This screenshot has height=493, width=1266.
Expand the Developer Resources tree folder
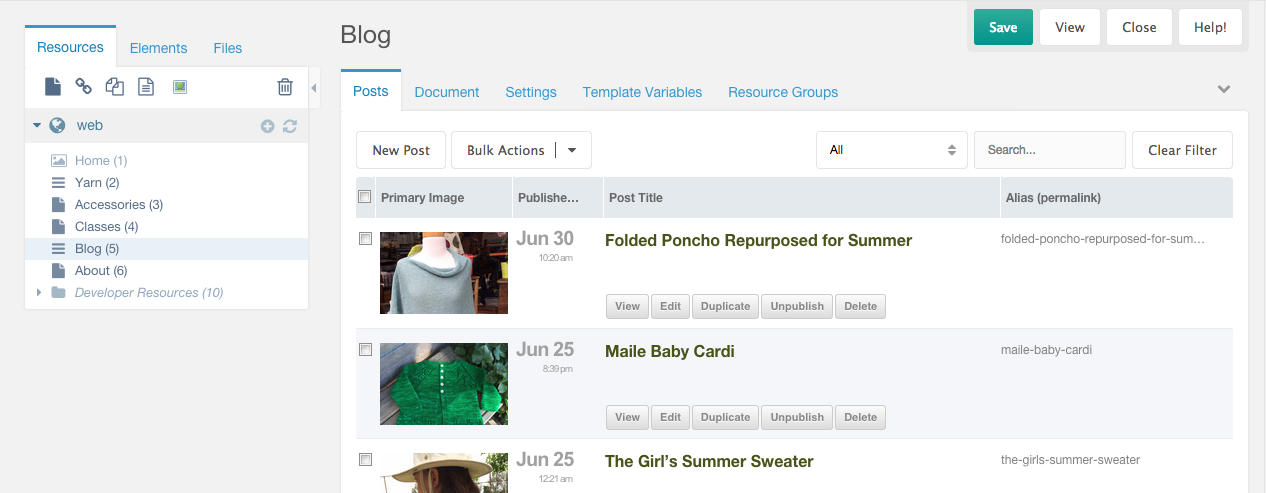coord(39,293)
